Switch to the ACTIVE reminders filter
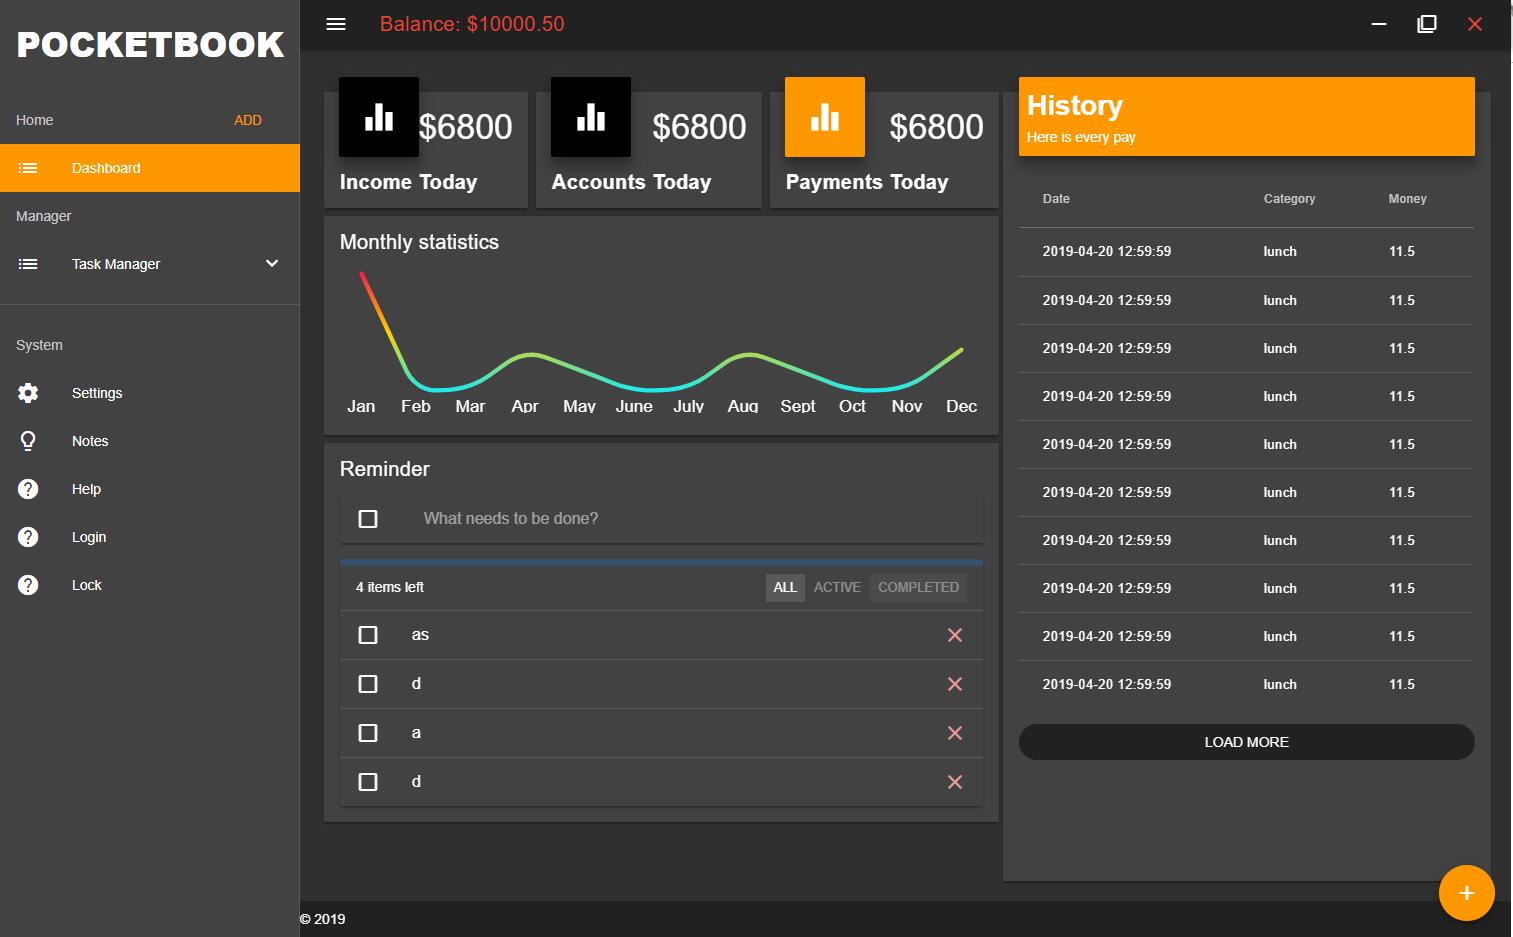The height and width of the screenshot is (937, 1513). pos(837,587)
